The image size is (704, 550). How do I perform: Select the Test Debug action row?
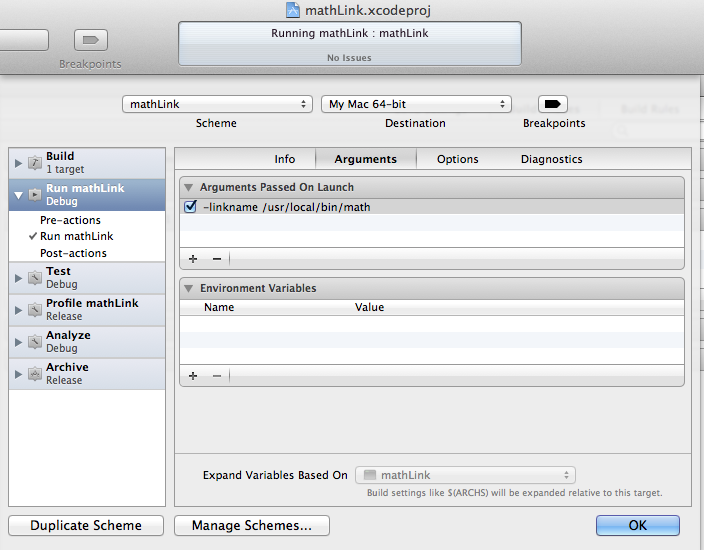click(x=87, y=278)
